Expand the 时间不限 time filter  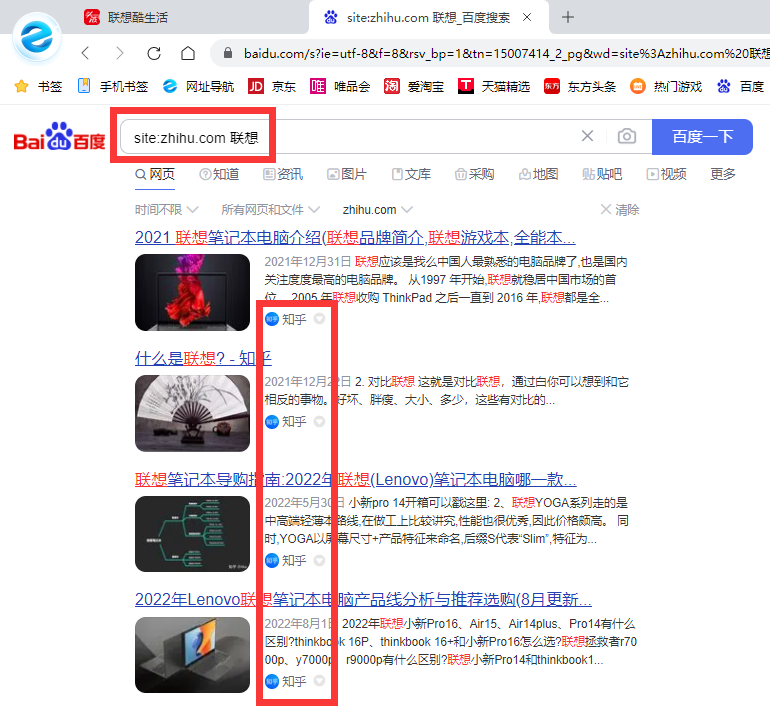[166, 210]
